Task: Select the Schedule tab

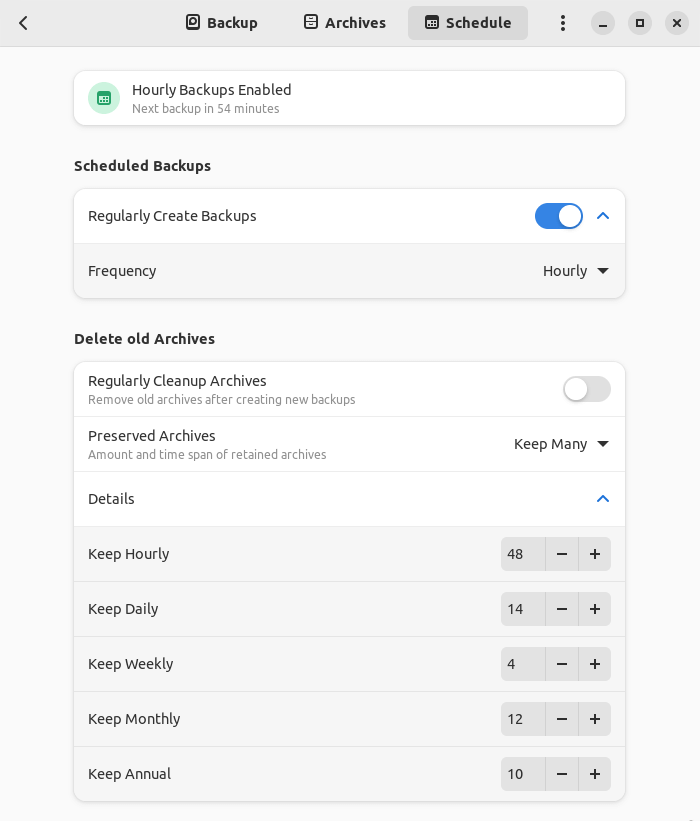Action: pyautogui.click(x=468, y=23)
